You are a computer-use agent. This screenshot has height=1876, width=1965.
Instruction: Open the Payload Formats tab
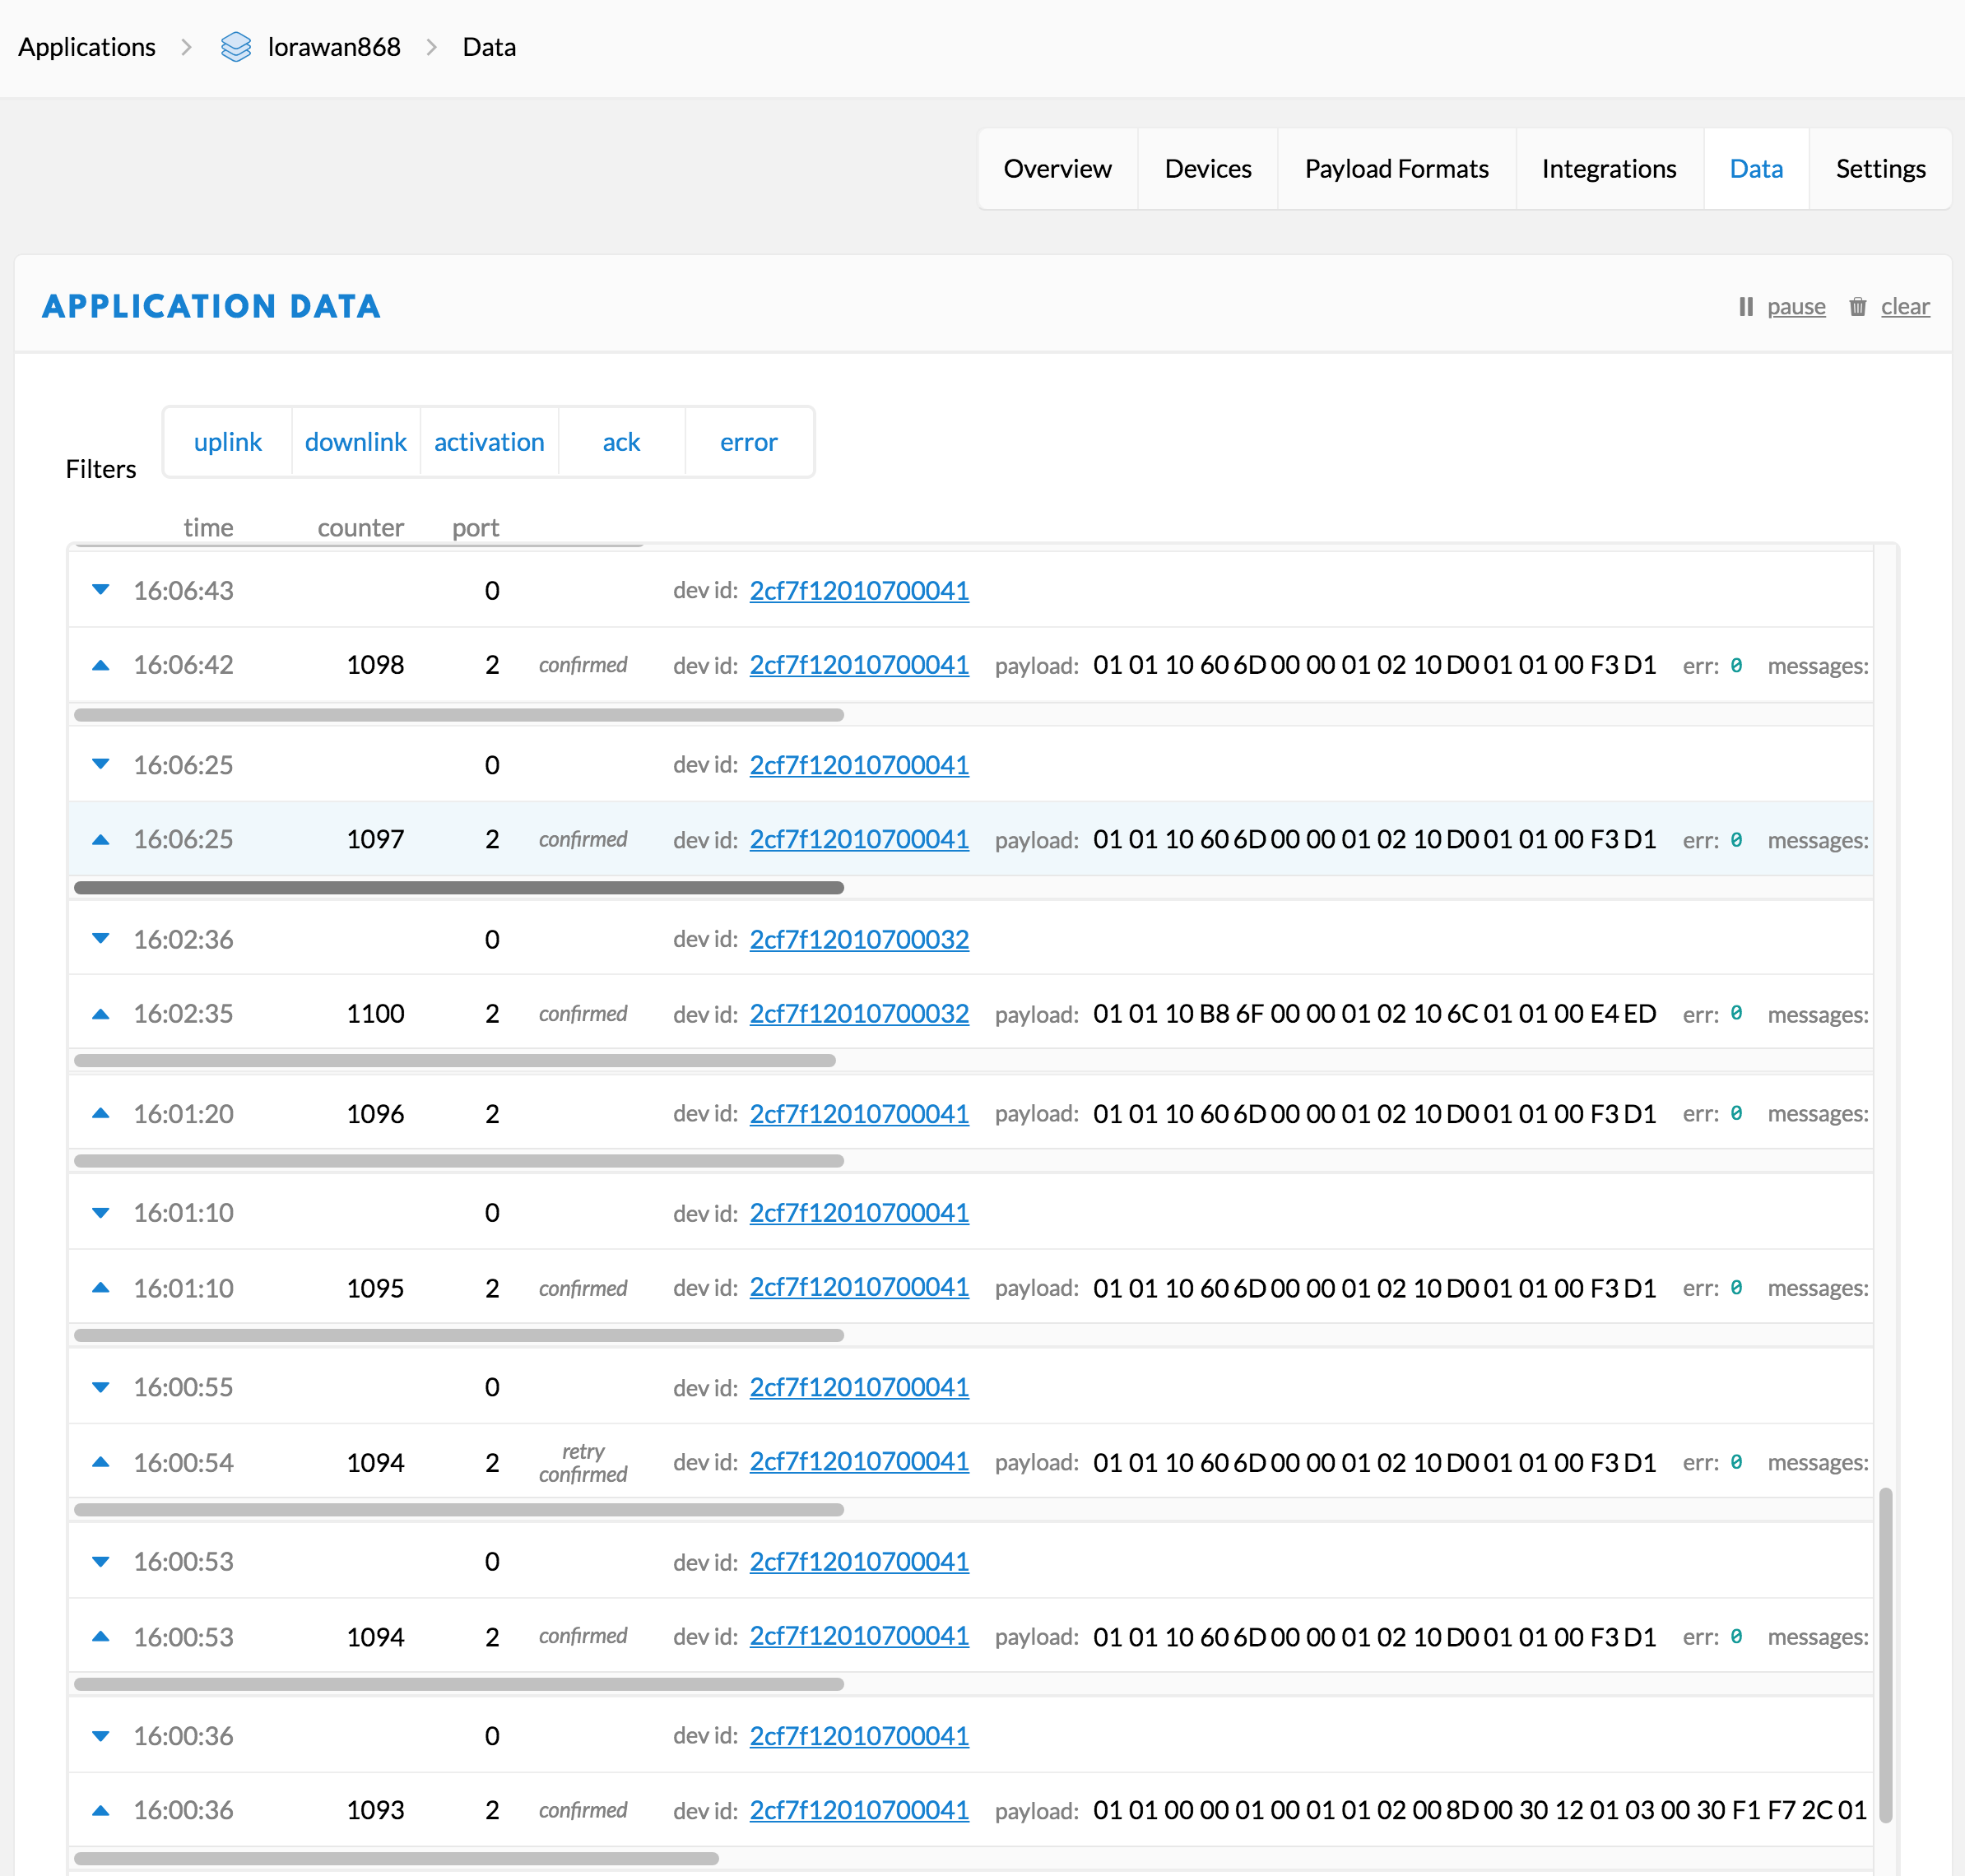click(x=1397, y=169)
